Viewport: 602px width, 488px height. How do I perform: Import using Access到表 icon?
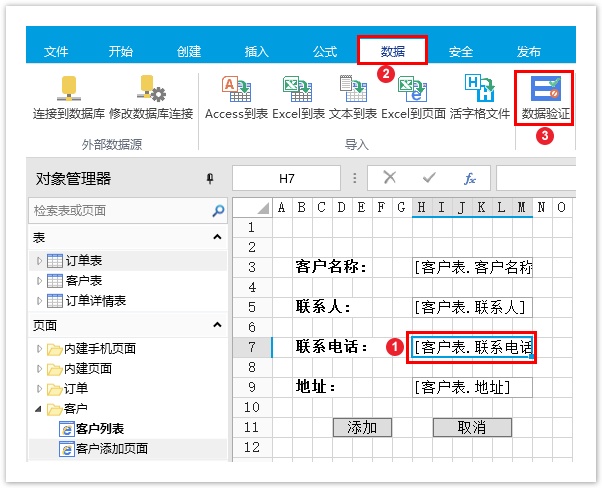(236, 89)
